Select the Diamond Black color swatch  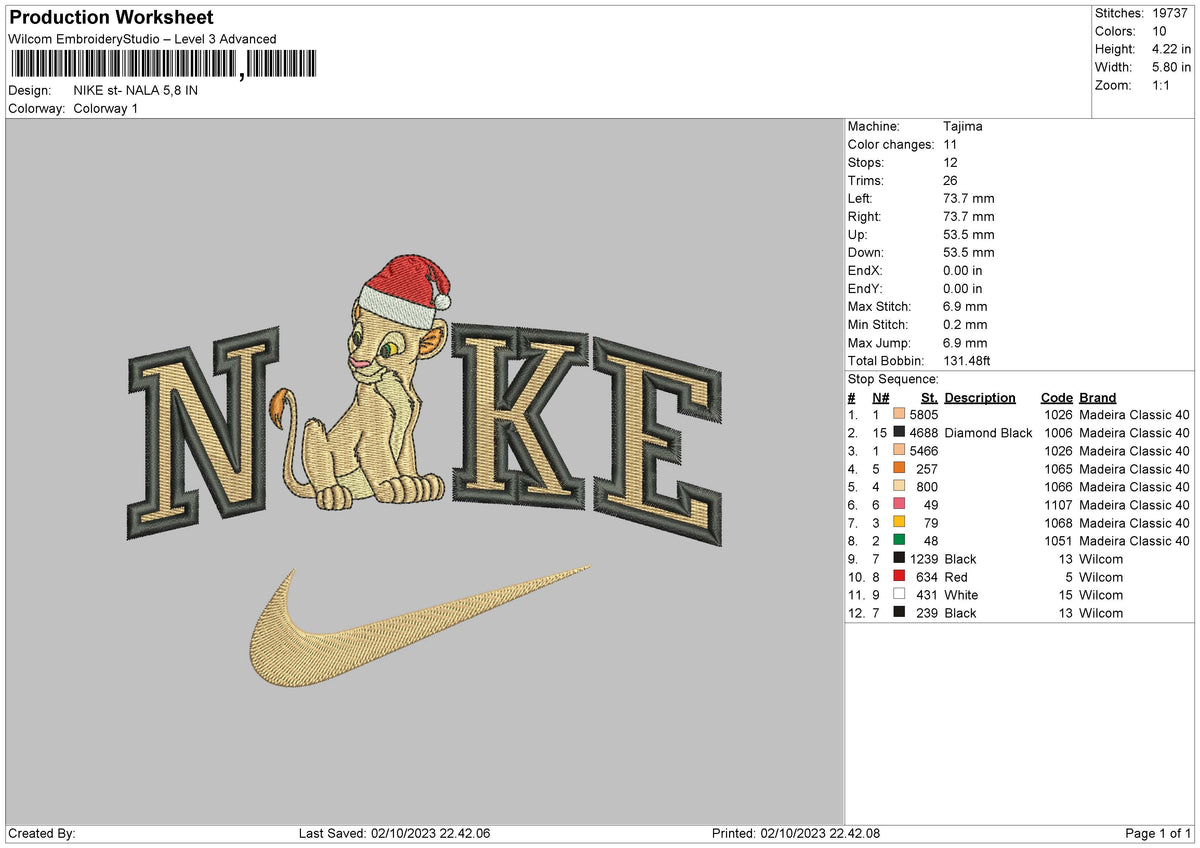click(x=900, y=433)
